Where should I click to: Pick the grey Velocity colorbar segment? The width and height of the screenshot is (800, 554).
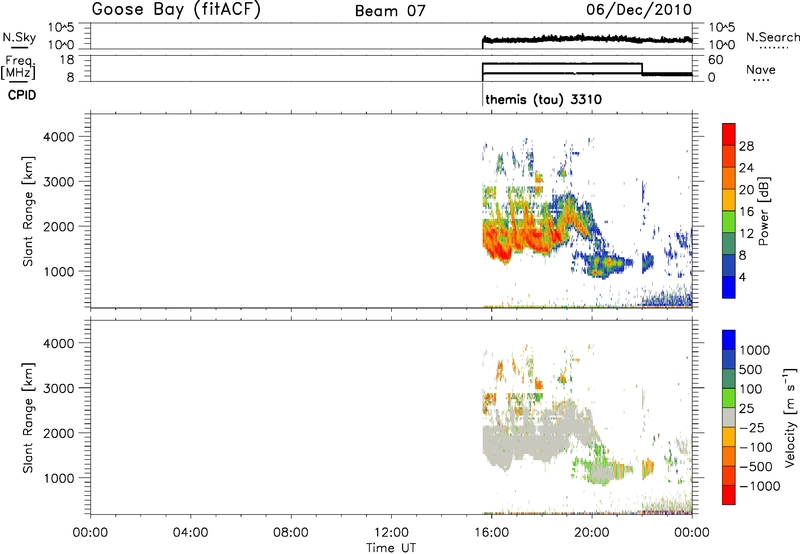tap(729, 418)
